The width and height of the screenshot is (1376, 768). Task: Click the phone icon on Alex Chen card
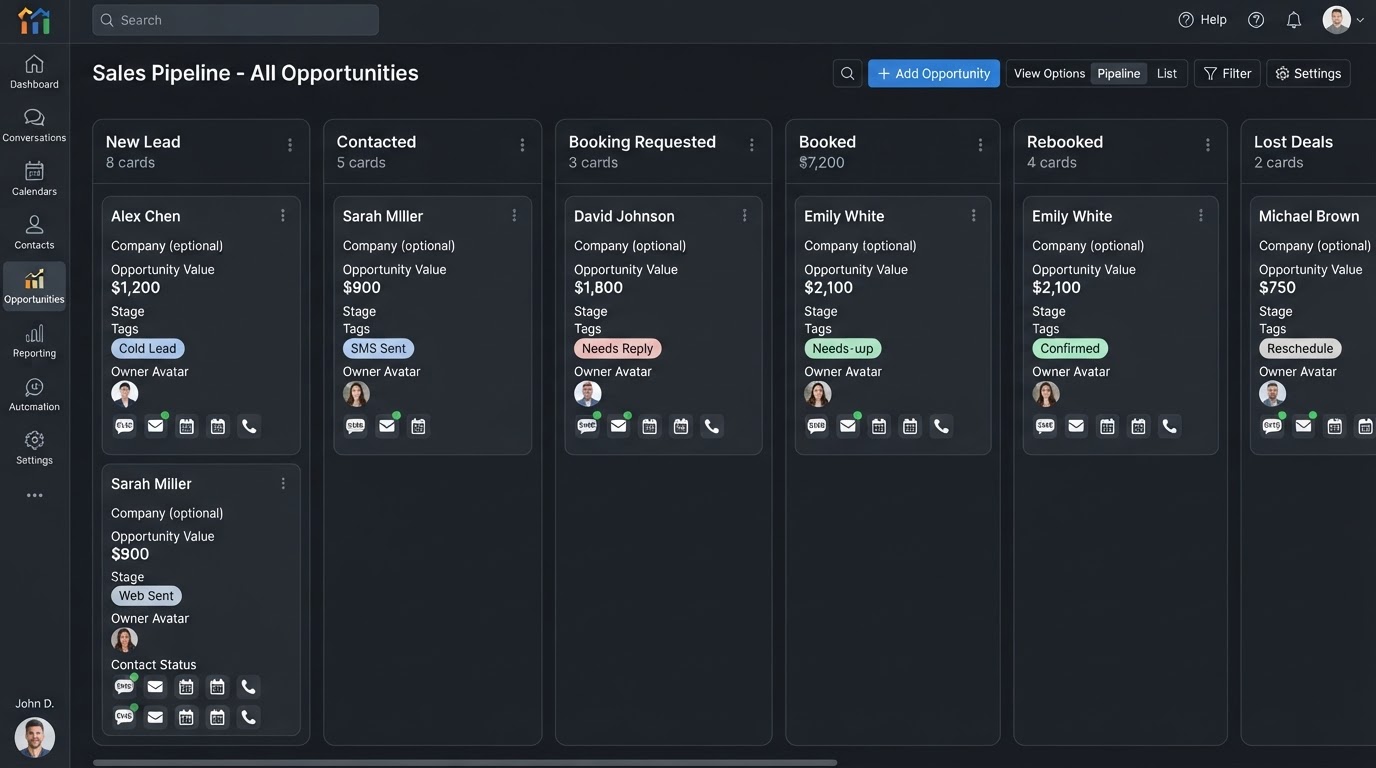click(x=249, y=426)
